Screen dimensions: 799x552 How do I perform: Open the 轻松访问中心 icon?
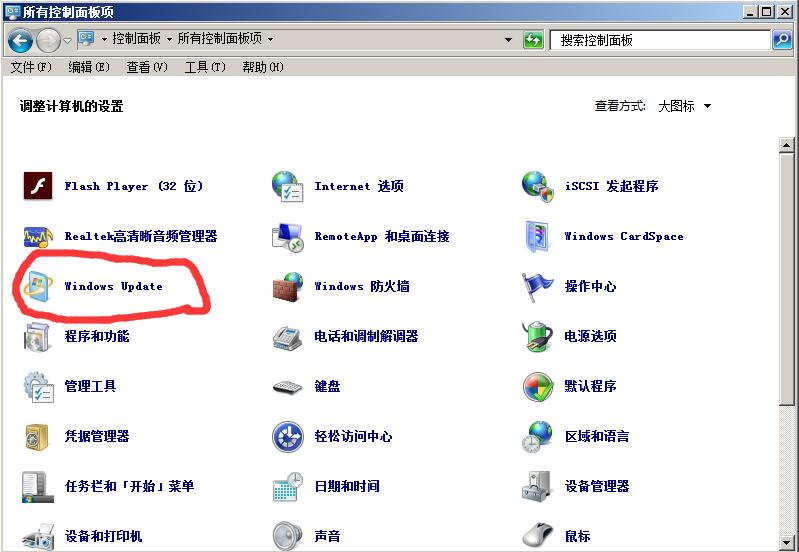pos(287,437)
